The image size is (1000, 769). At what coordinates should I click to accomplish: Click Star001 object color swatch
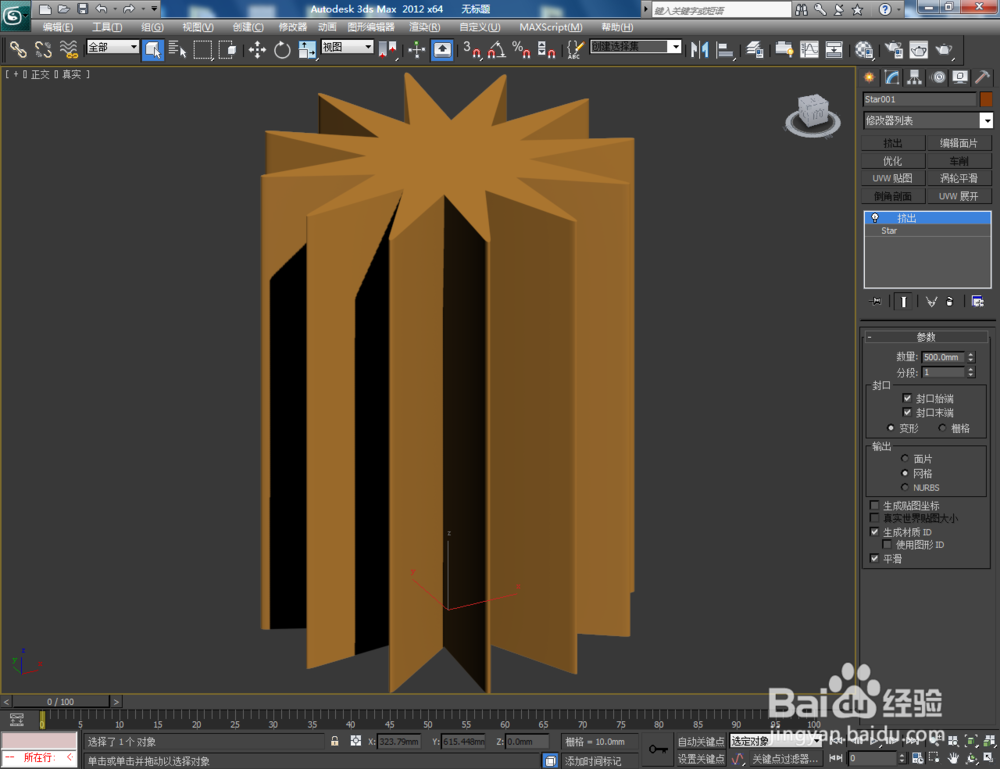[987, 99]
